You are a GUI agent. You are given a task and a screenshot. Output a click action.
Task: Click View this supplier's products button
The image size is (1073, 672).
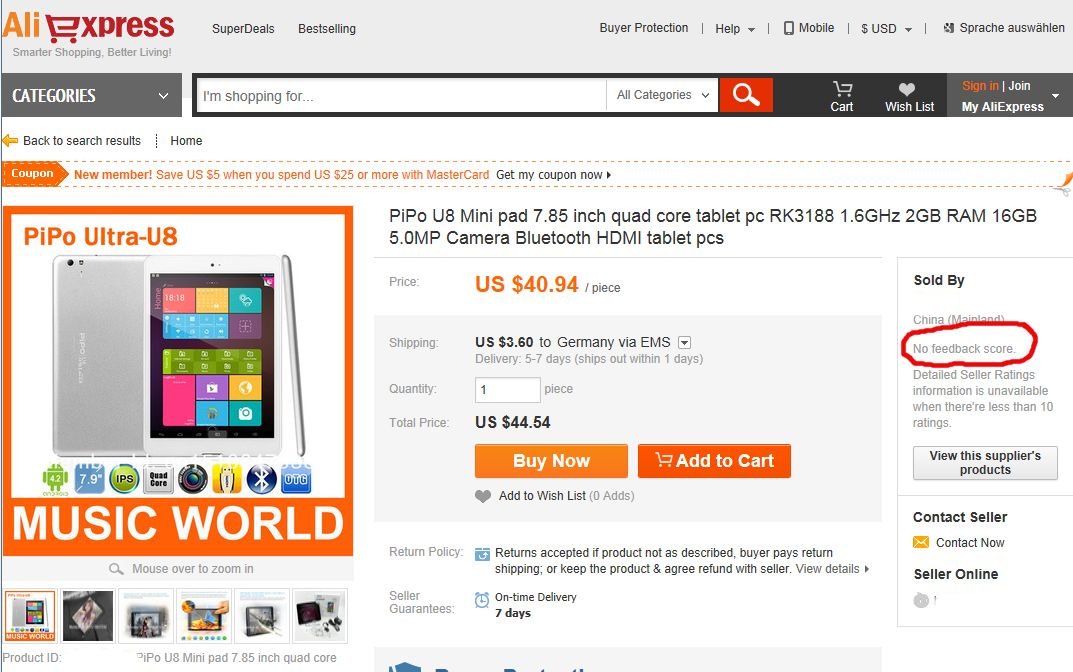[985, 463]
